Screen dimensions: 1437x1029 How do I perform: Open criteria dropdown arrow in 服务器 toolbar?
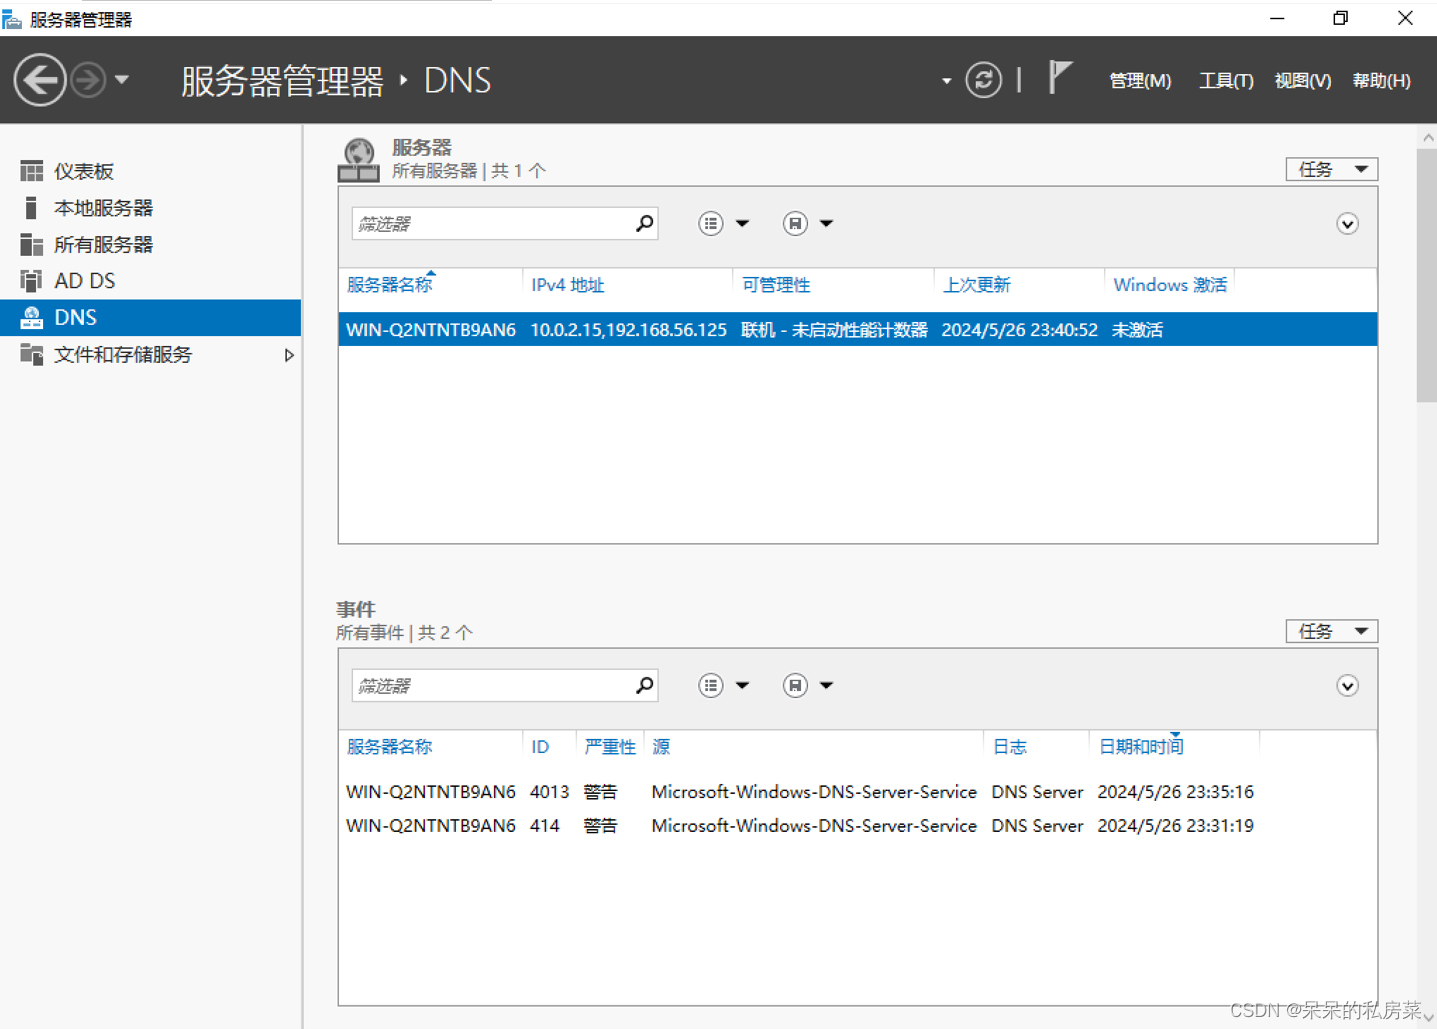pos(742,224)
